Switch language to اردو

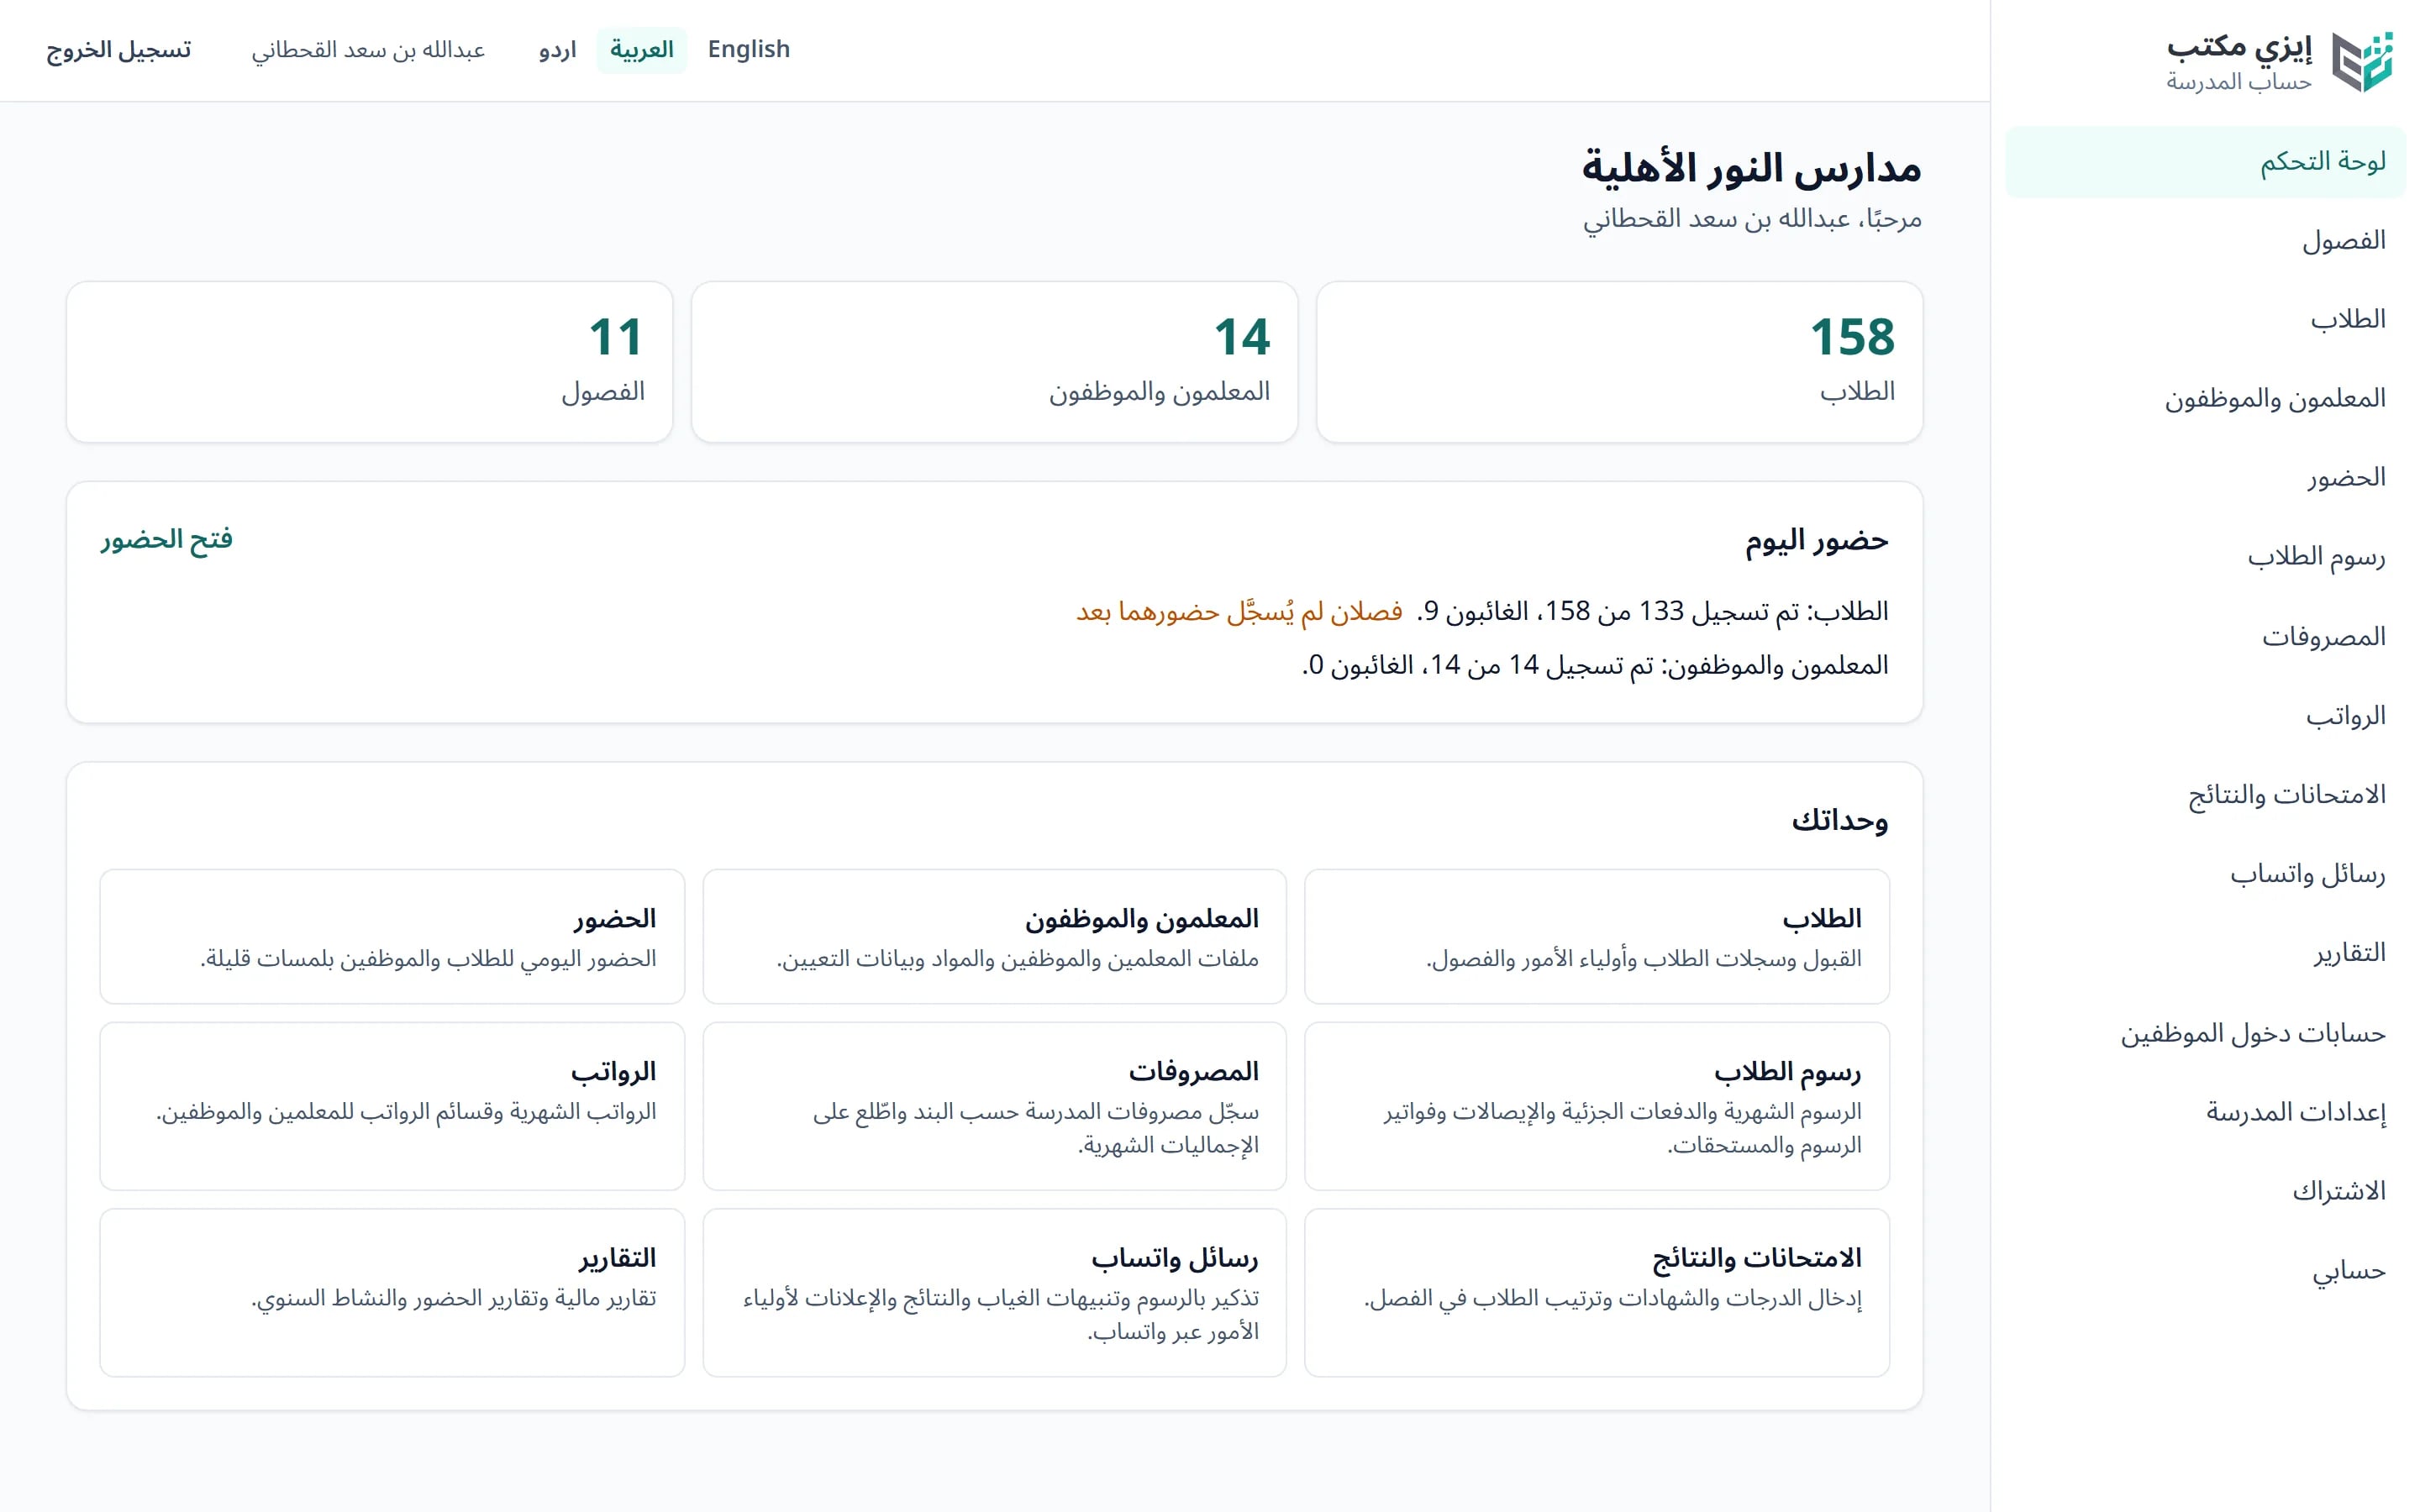[558, 50]
